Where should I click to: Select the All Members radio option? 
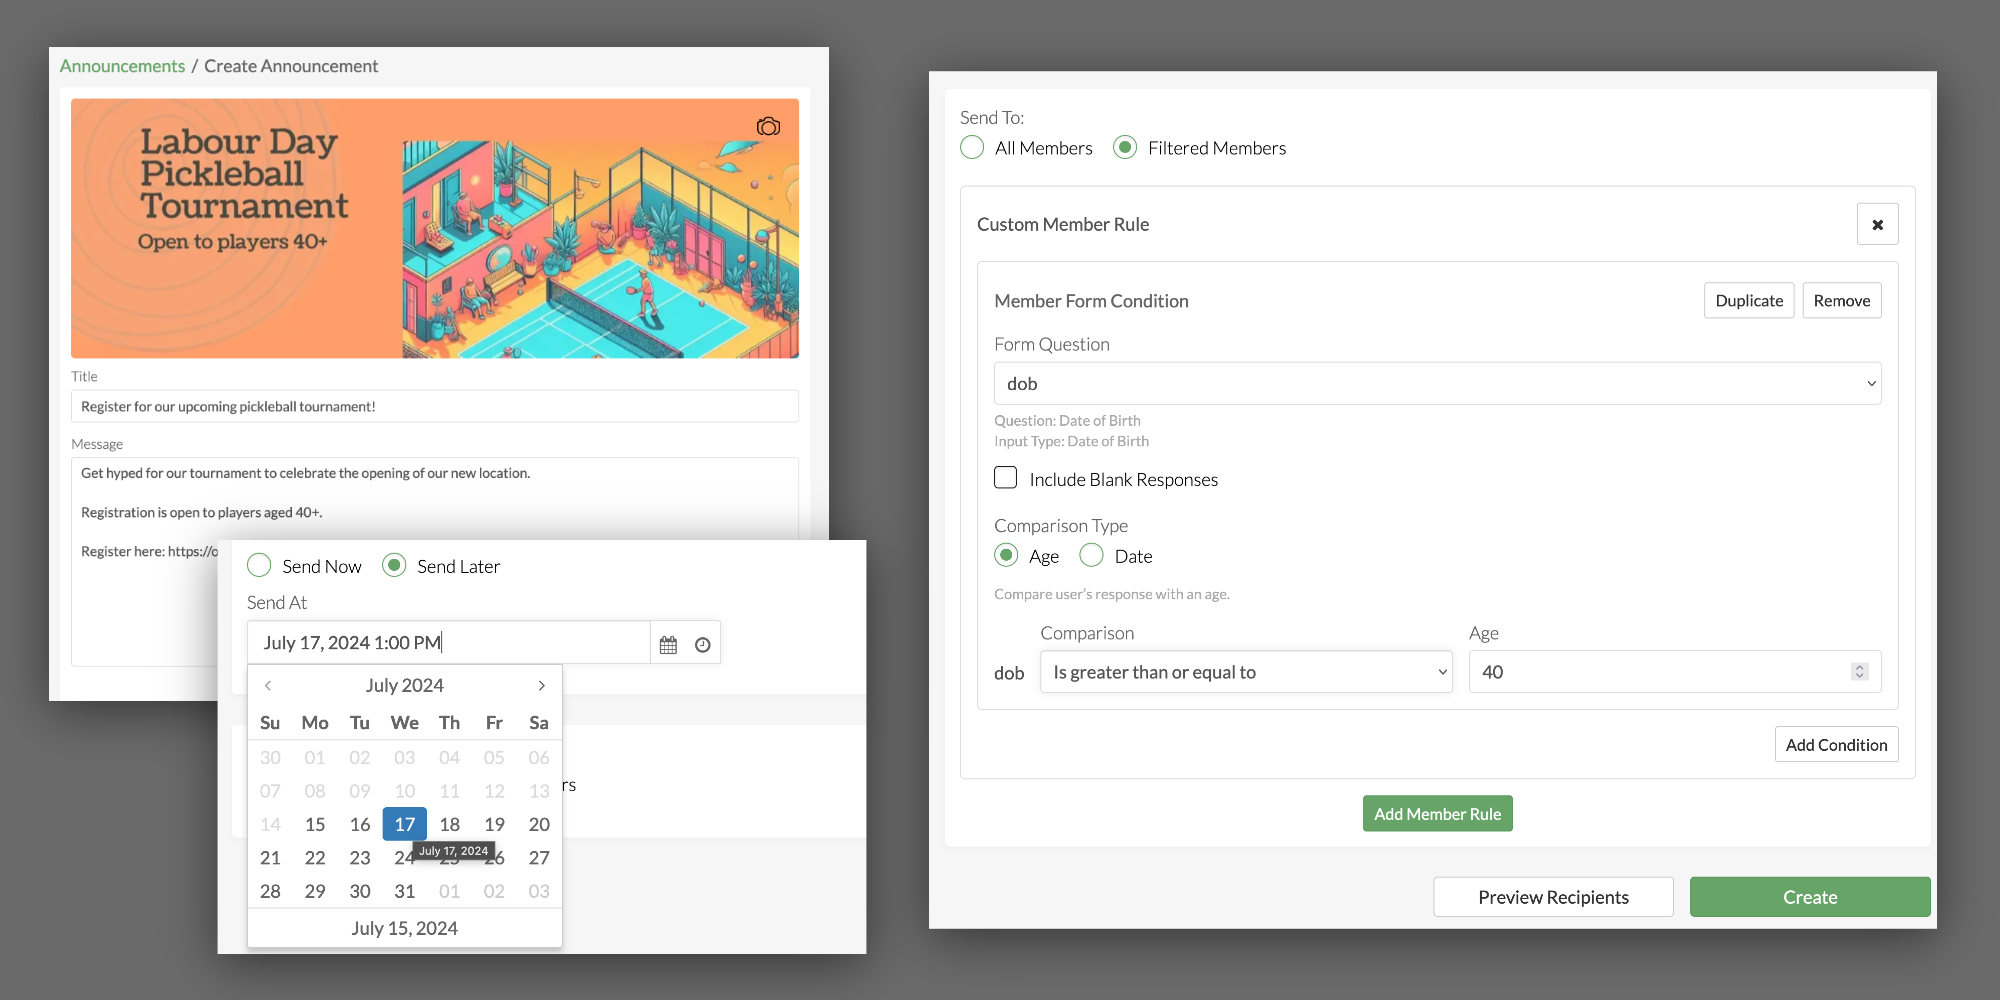click(972, 148)
